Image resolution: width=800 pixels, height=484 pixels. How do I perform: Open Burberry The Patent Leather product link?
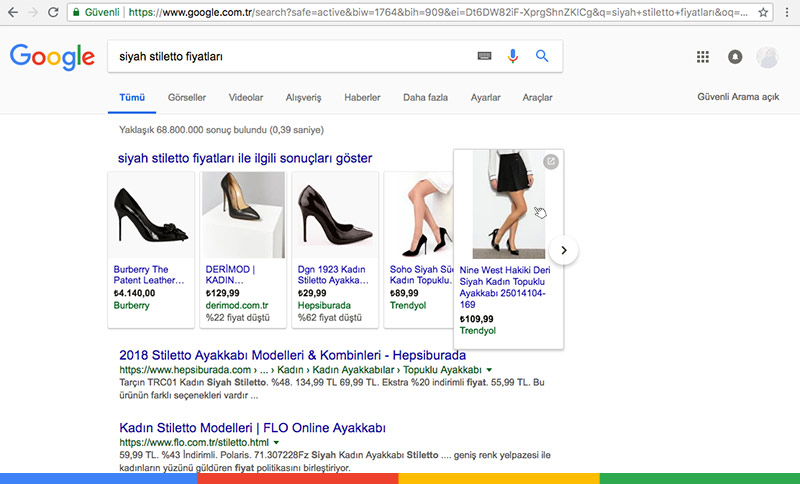148,274
